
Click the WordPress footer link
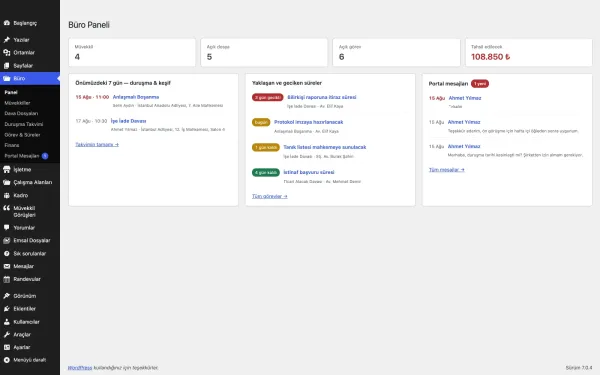[80, 368]
